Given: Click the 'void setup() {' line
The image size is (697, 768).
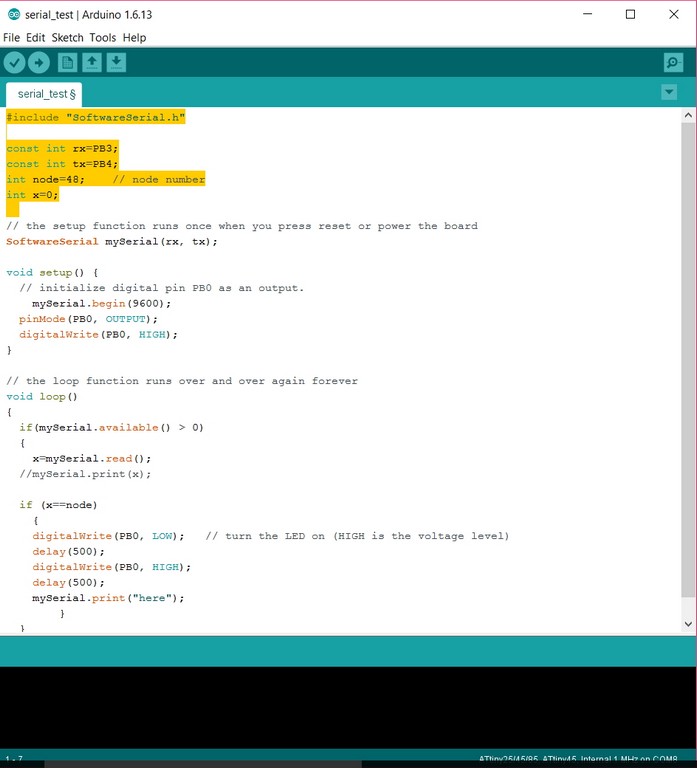Looking at the screenshot, I should (52, 272).
